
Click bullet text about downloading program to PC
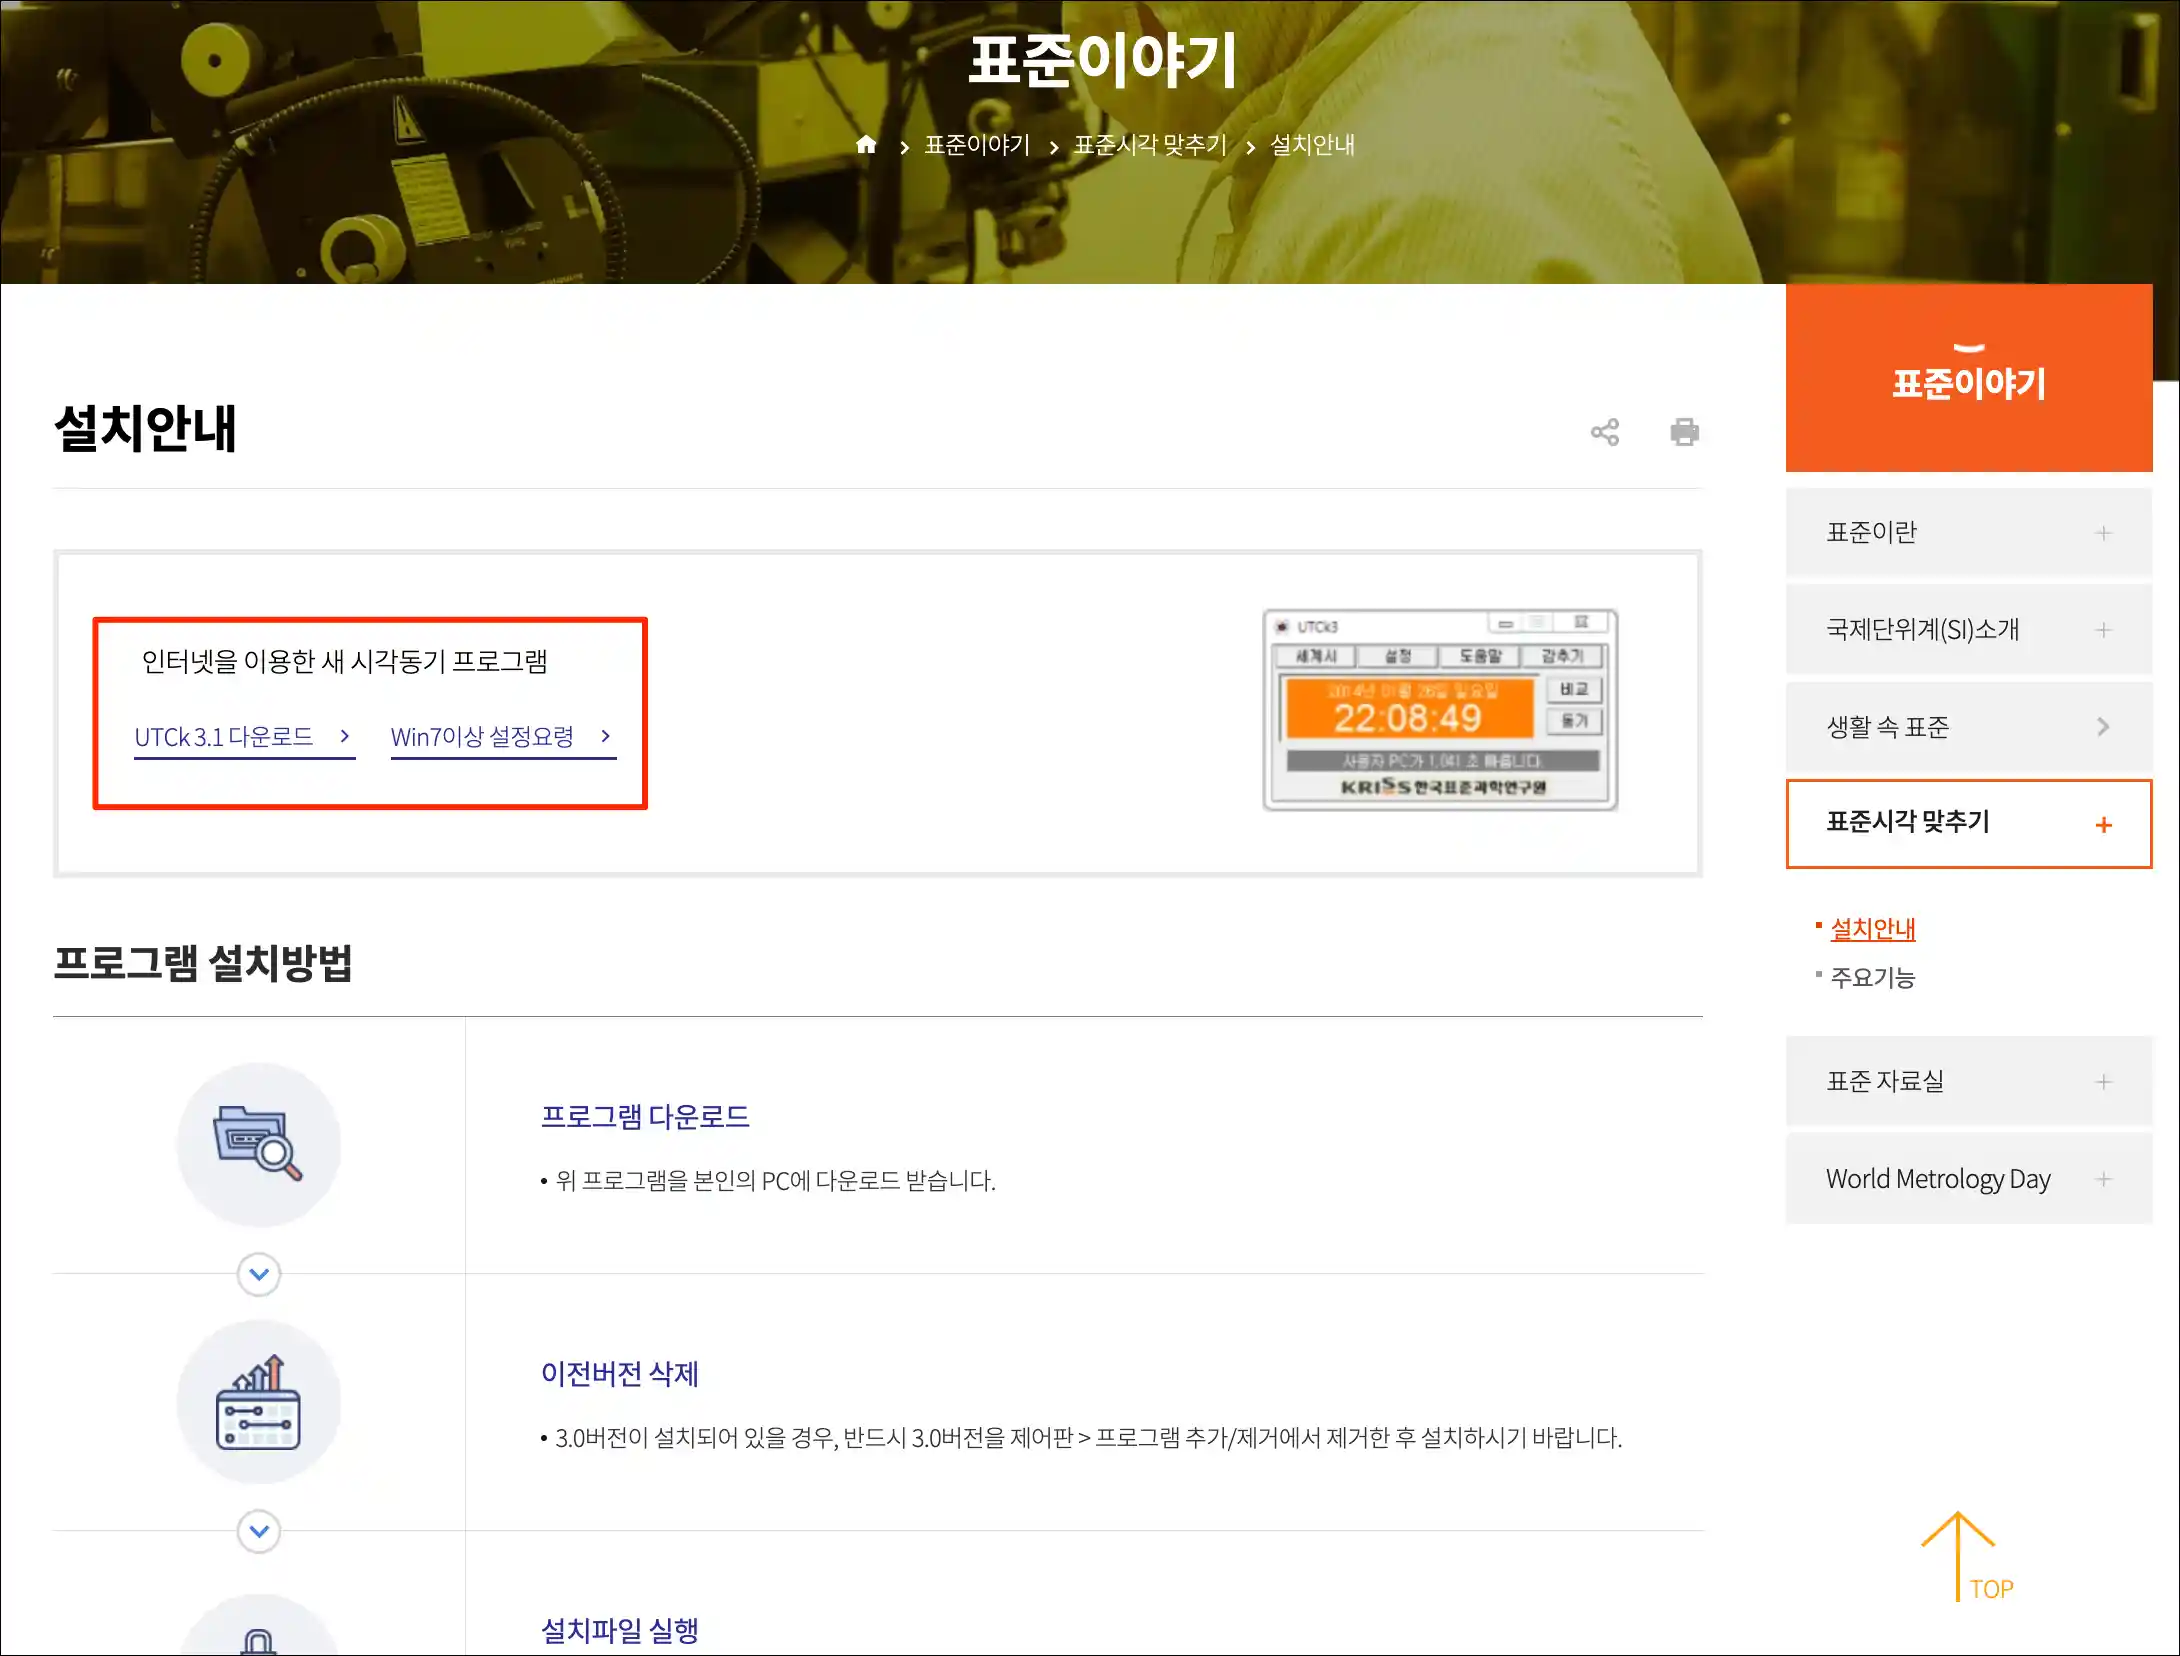776,1181
